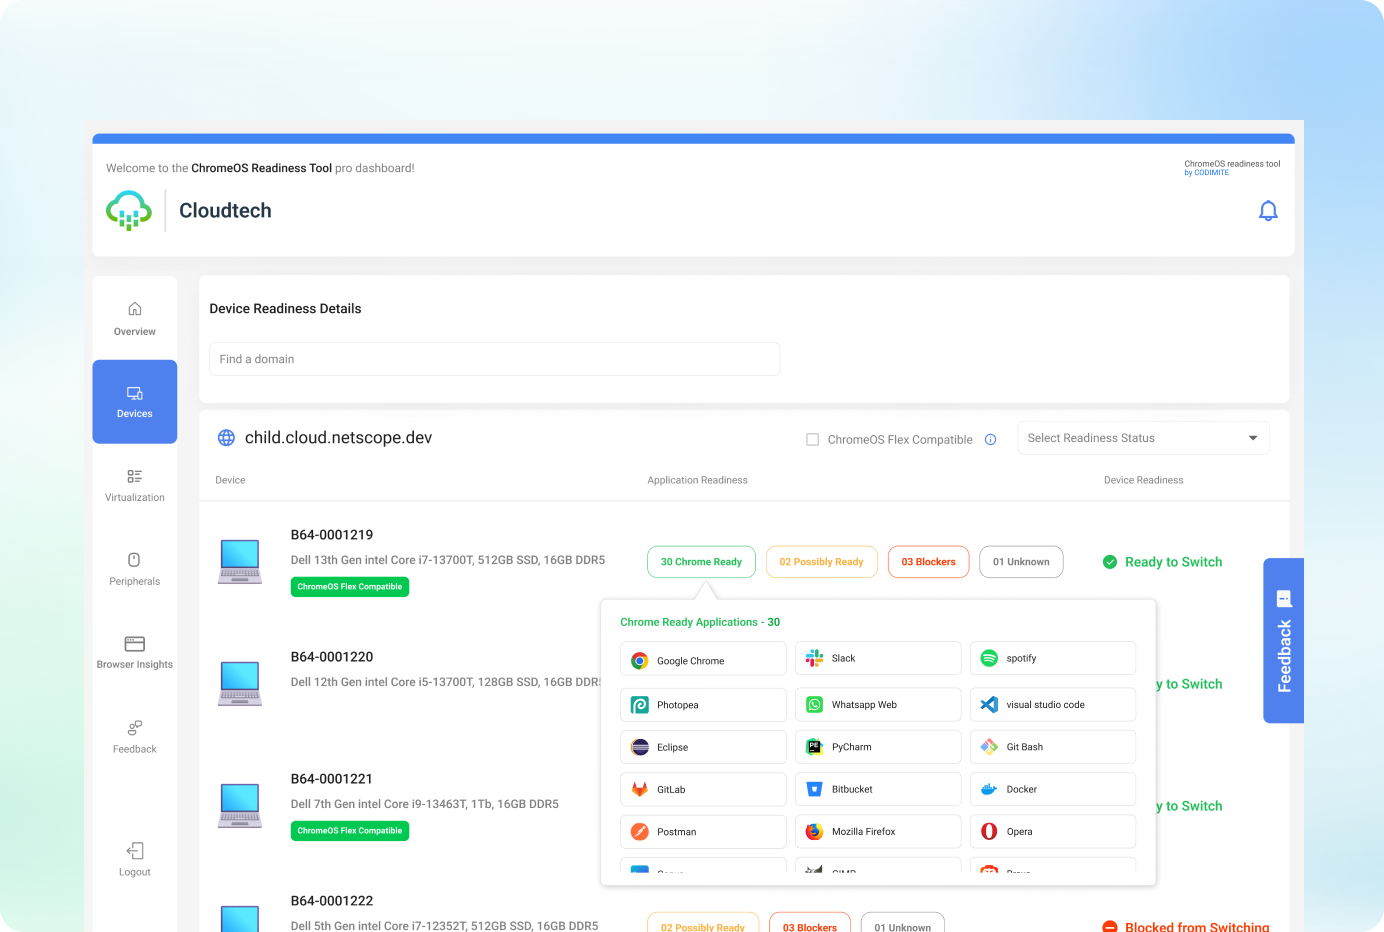The width and height of the screenshot is (1384, 932).
Task: Click the Cloudtech logo
Action: click(x=128, y=210)
